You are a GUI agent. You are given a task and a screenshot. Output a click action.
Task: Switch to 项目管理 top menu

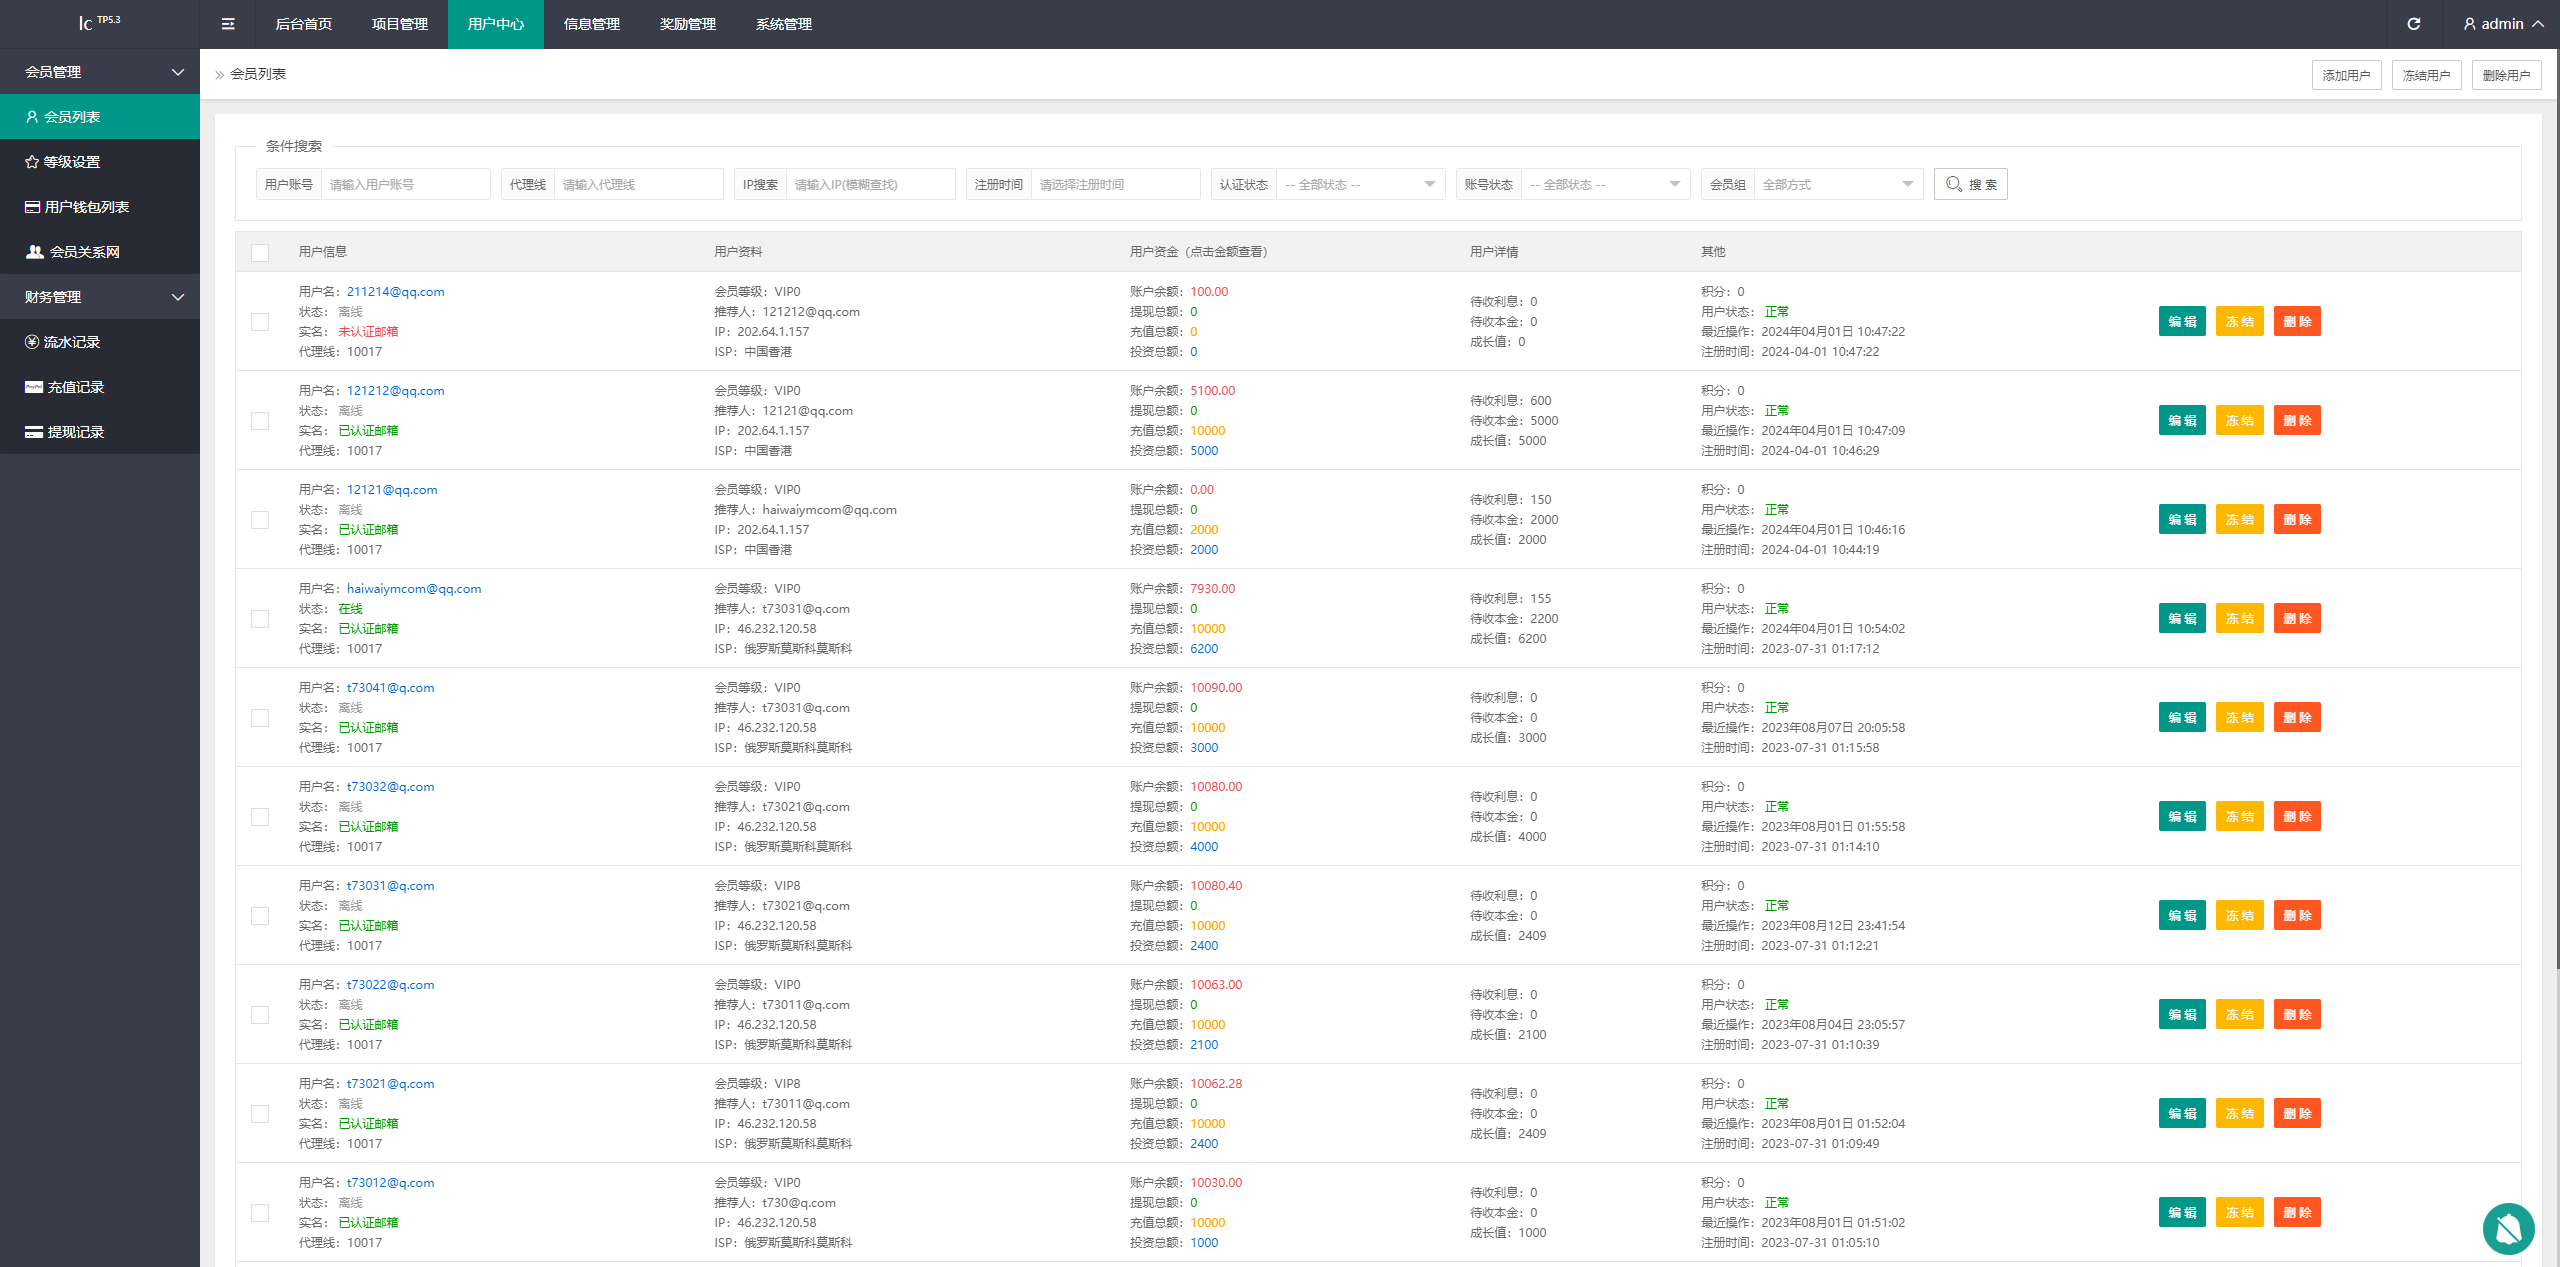point(400,24)
